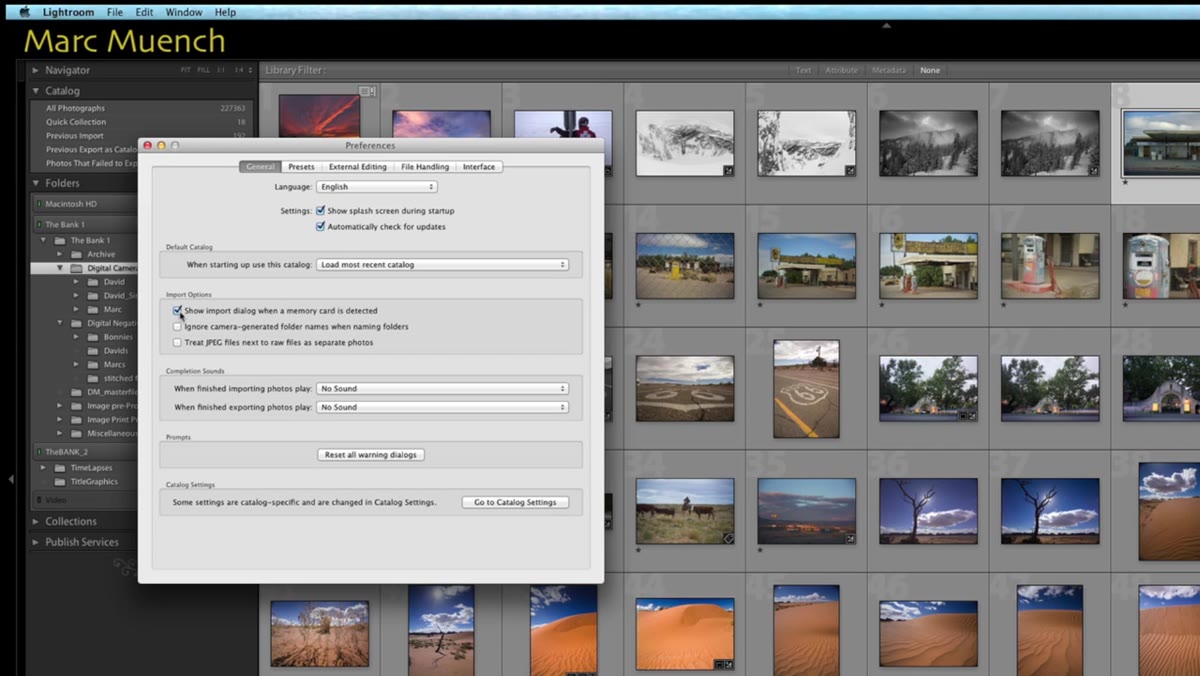Expand the Navigator panel
Viewport: 1200px width, 676px height.
[x=36, y=71]
